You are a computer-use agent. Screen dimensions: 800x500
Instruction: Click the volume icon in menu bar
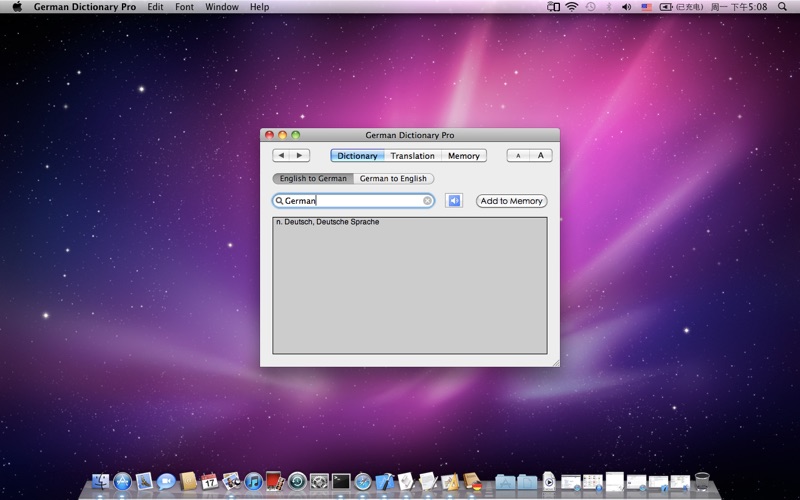click(627, 7)
